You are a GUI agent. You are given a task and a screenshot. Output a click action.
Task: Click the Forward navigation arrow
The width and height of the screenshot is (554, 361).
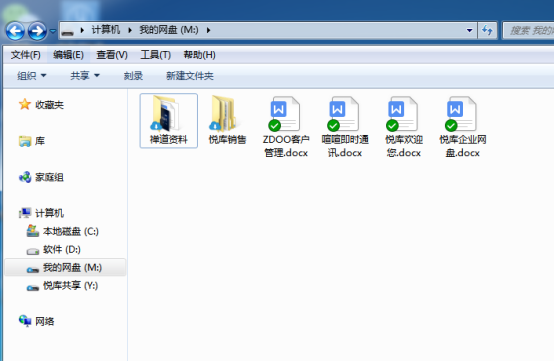pos(37,31)
